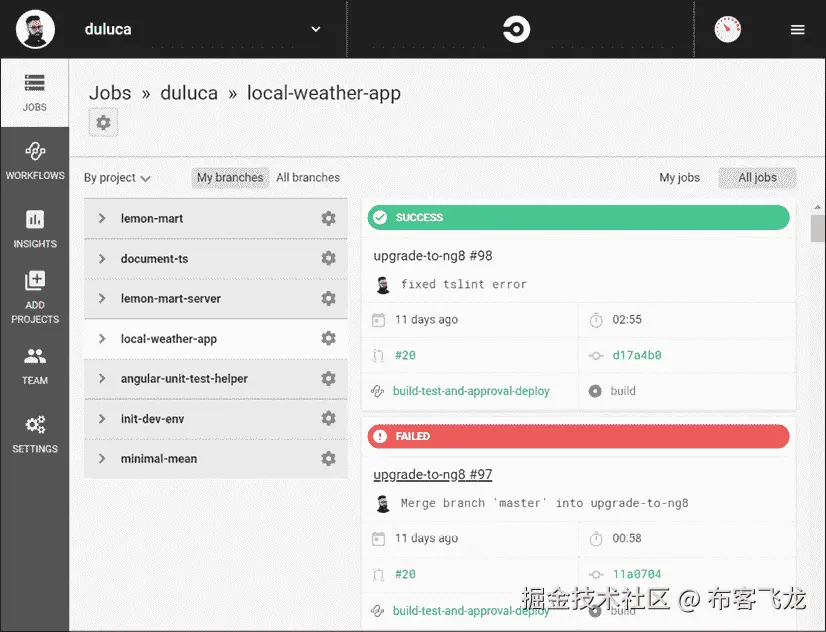This screenshot has width=826, height=632.
Task: Click the failed exclamation icon on job #97
Action: pos(380,436)
